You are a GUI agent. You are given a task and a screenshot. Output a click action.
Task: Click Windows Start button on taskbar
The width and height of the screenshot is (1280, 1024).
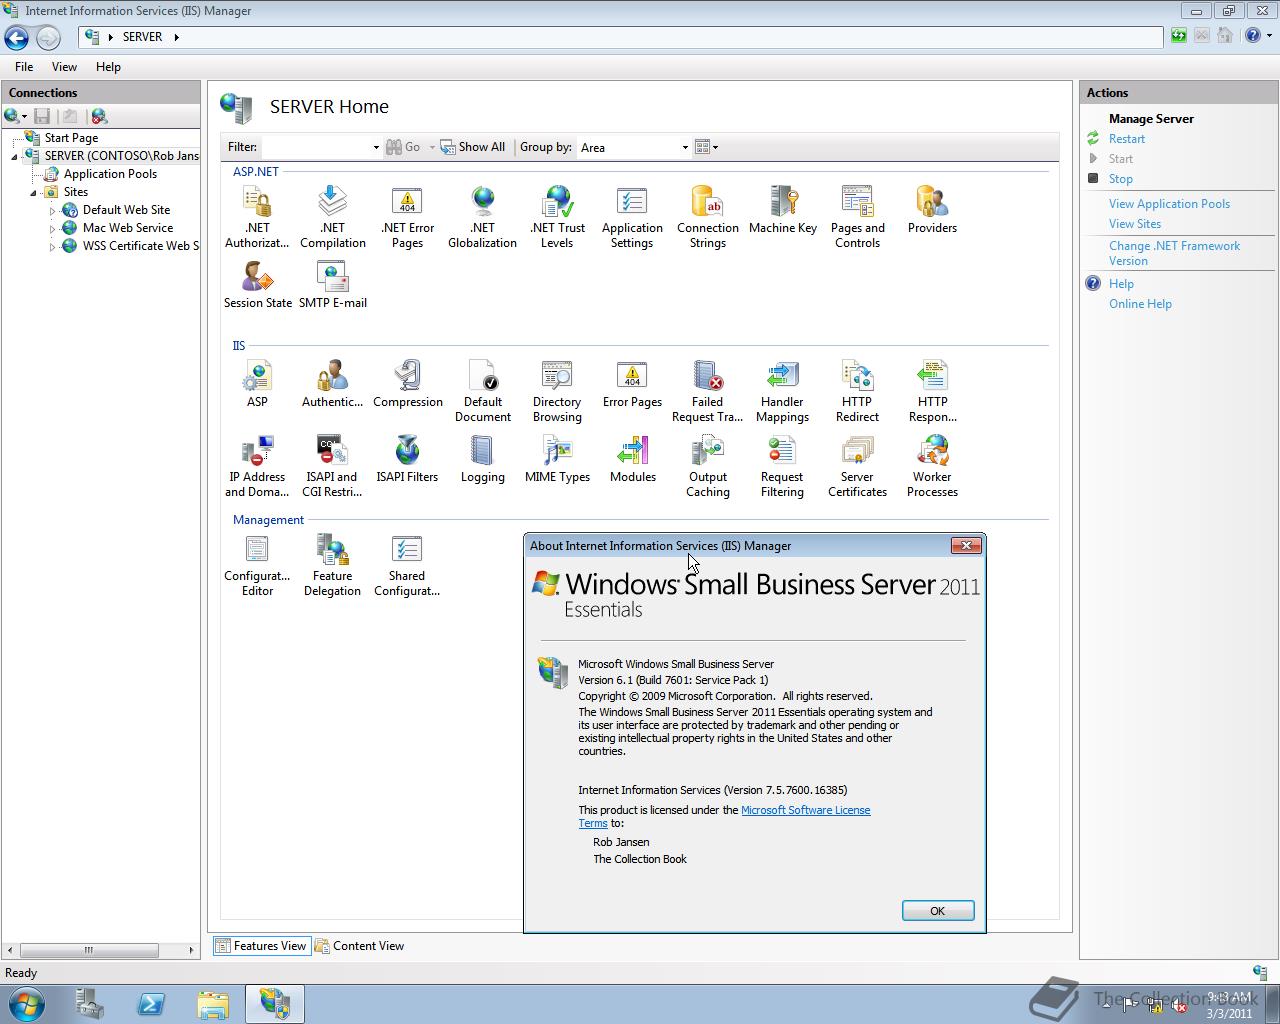[27, 1003]
